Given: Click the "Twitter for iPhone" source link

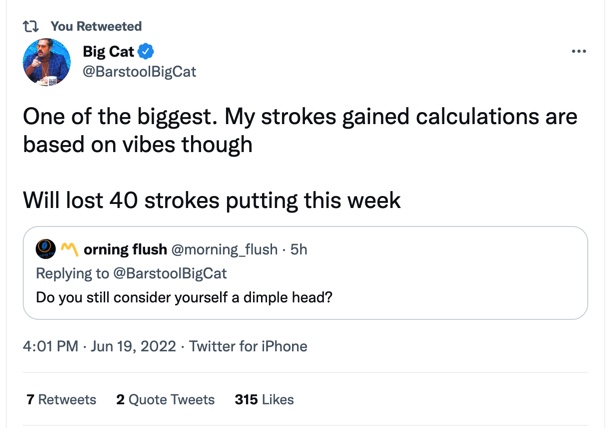Looking at the screenshot, I should 248,347.
